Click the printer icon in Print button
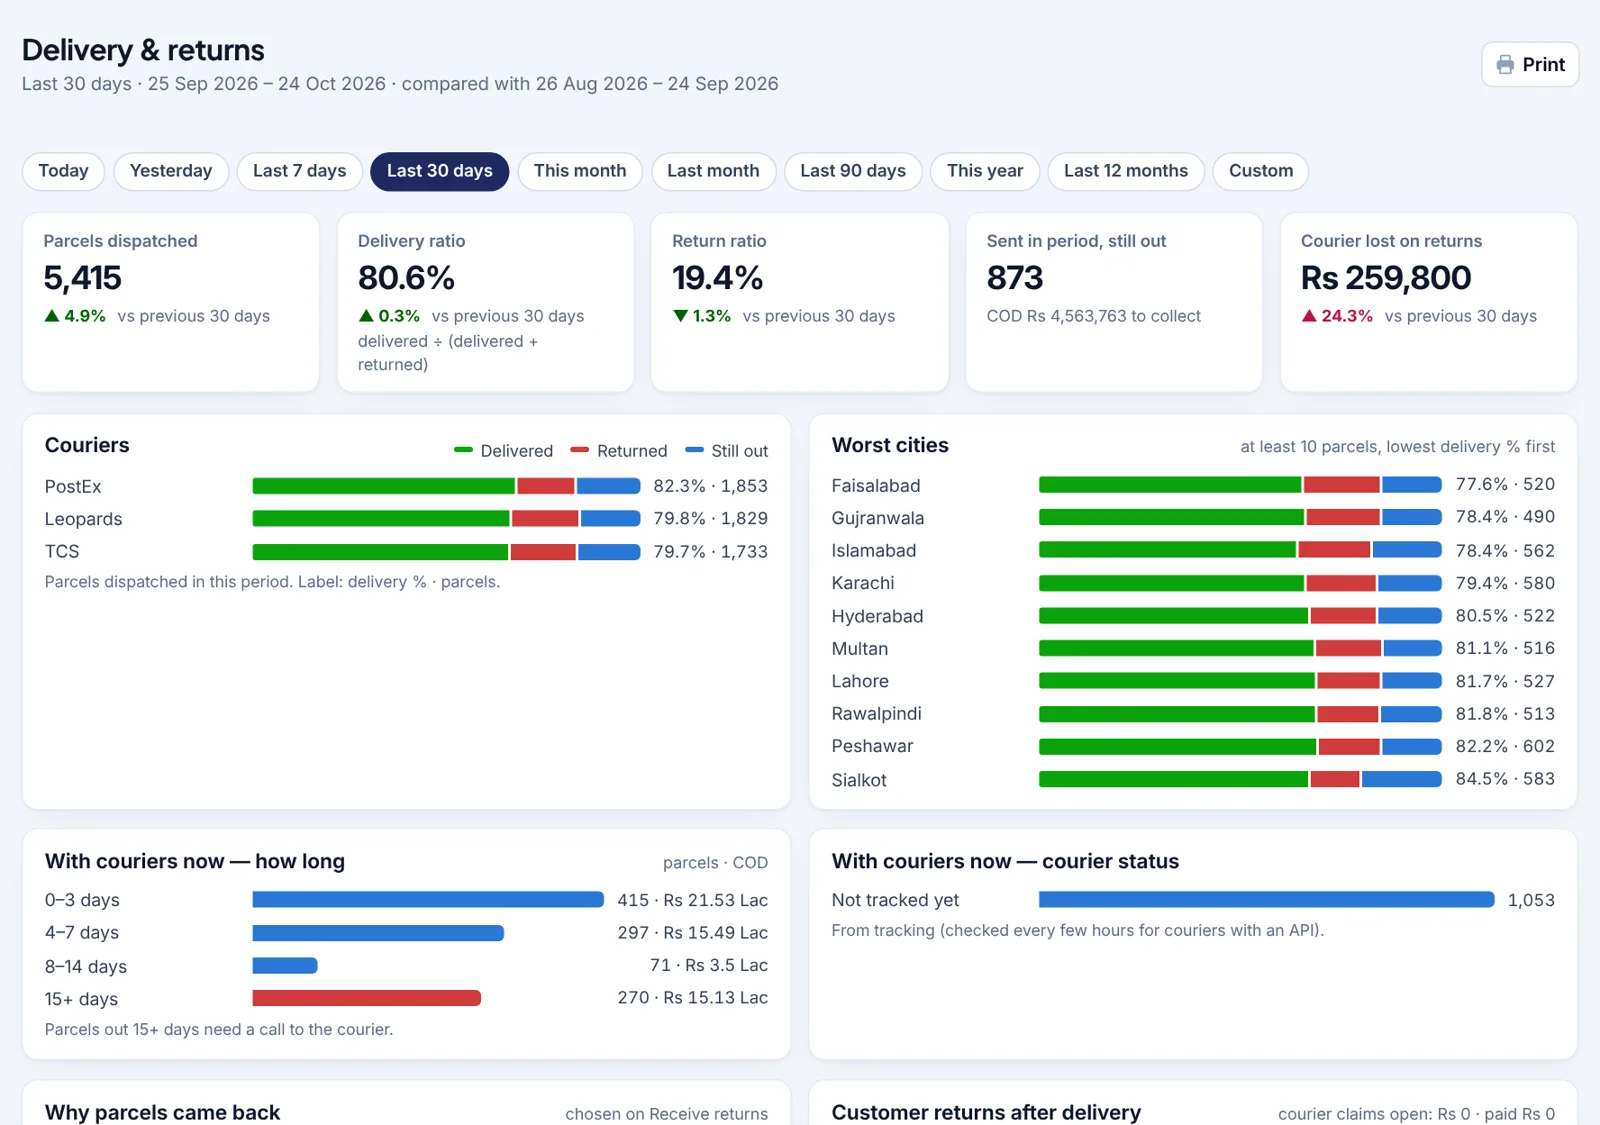1600x1125 pixels. (1505, 65)
